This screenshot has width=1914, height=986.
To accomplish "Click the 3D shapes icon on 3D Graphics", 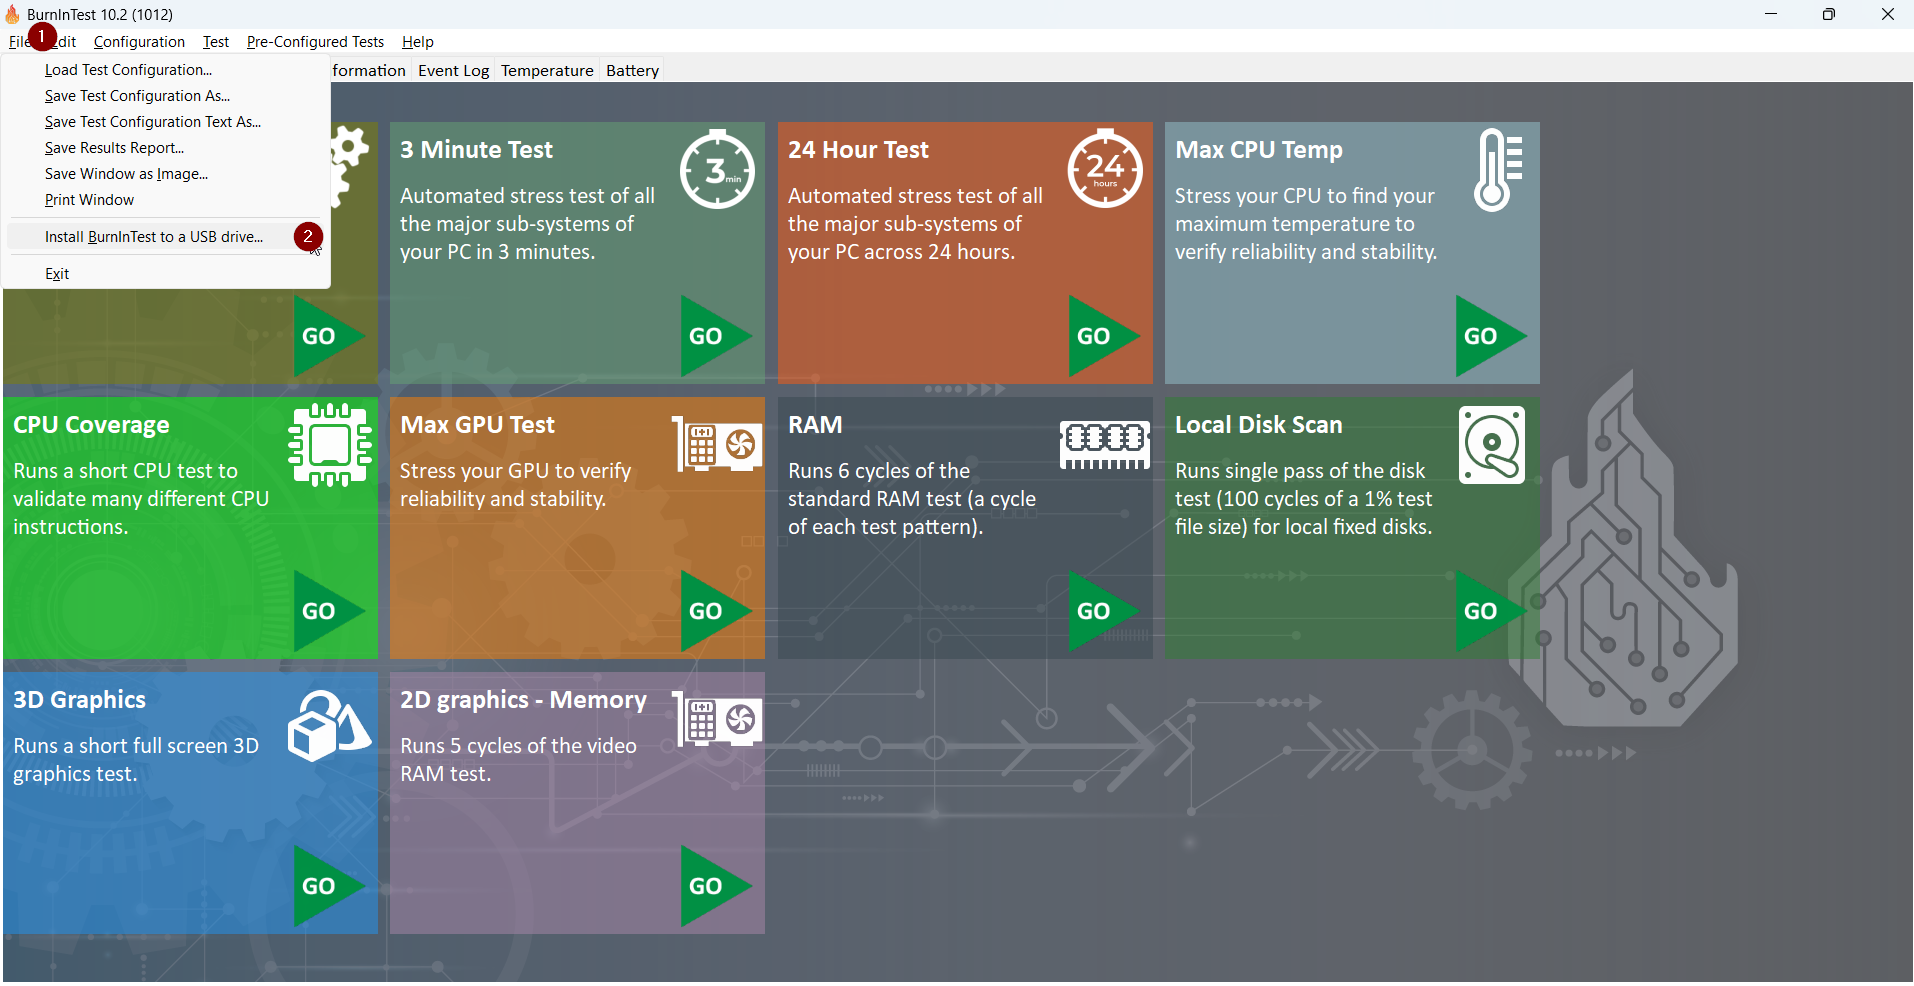I will pyautogui.click(x=329, y=725).
